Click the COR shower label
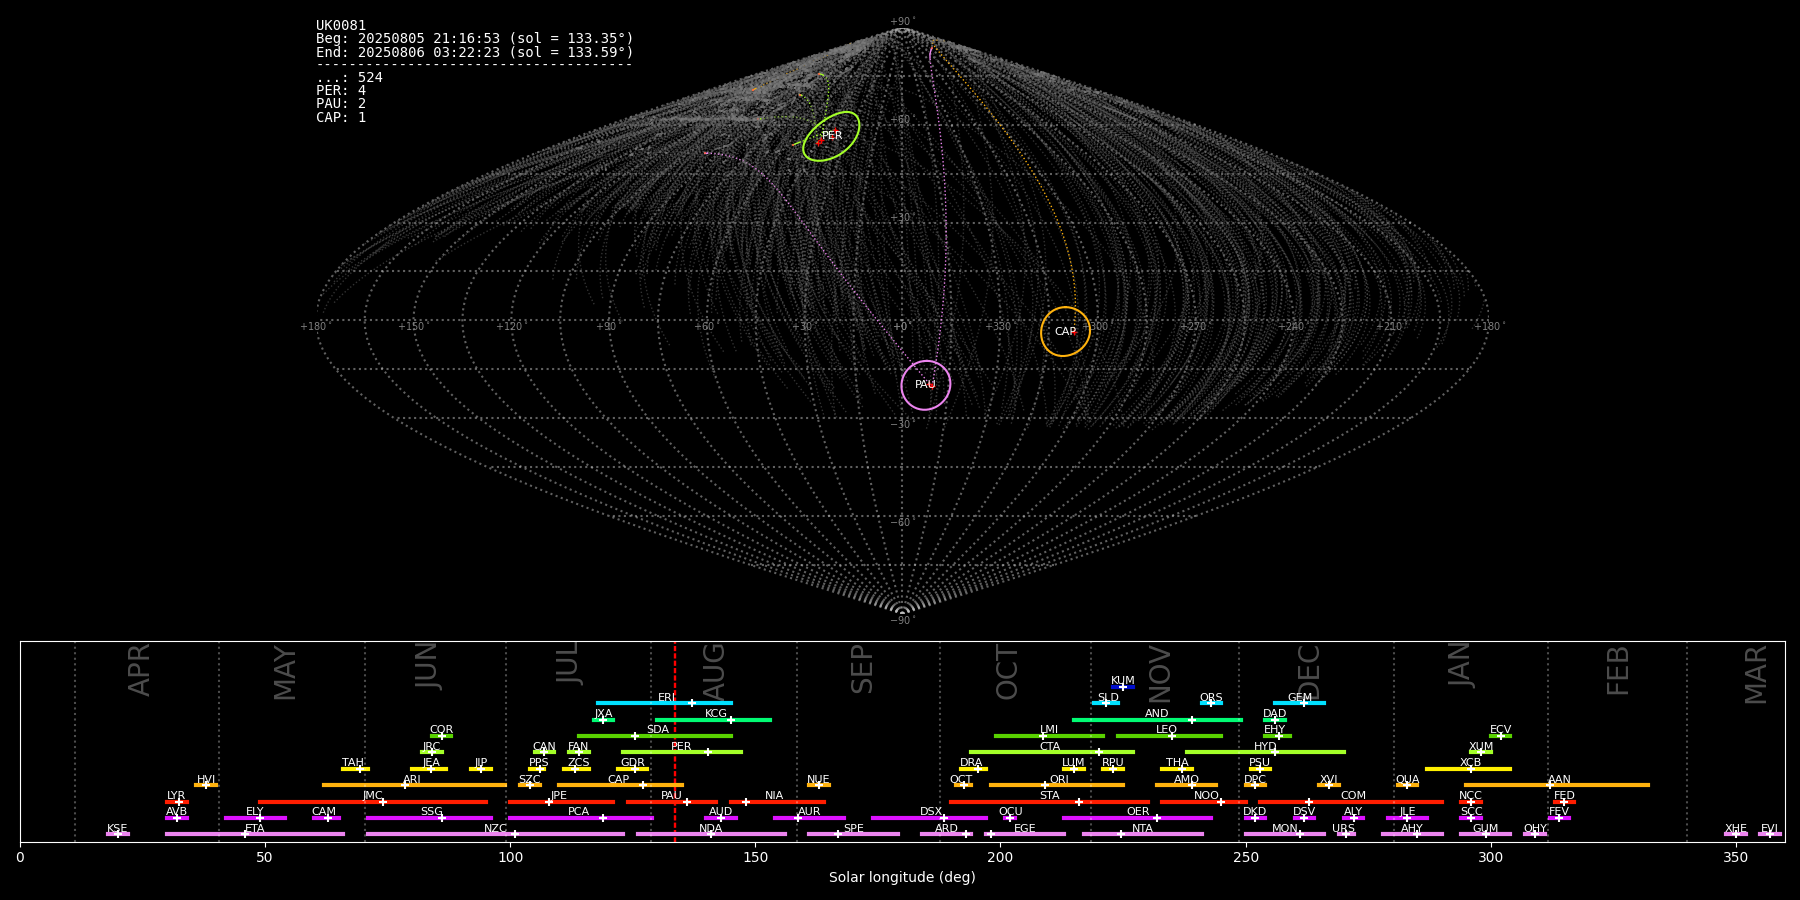This screenshot has width=1800, height=900. click(441, 730)
